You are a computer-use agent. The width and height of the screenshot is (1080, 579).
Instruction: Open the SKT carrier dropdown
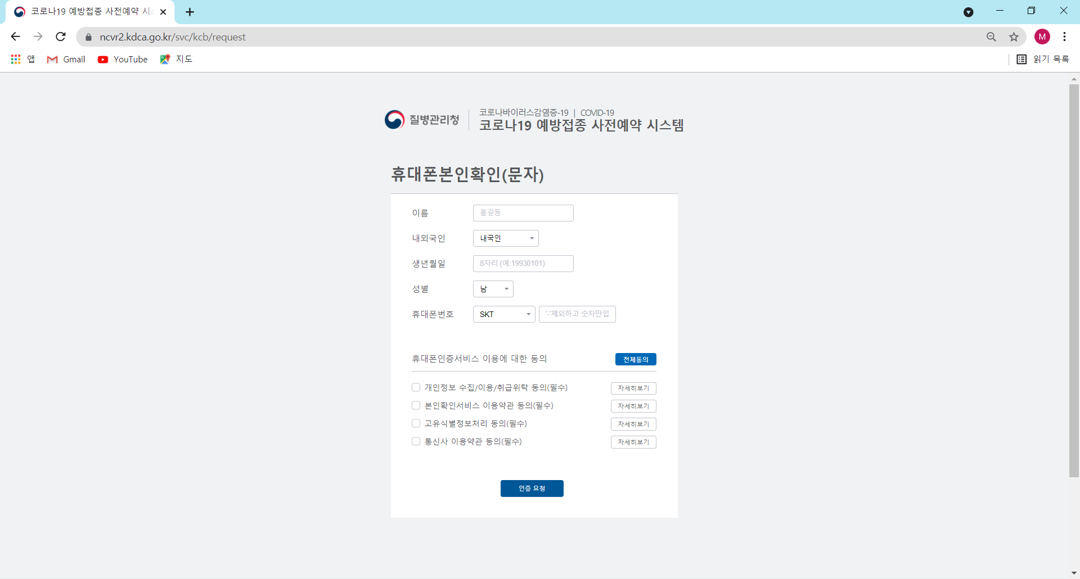point(503,314)
